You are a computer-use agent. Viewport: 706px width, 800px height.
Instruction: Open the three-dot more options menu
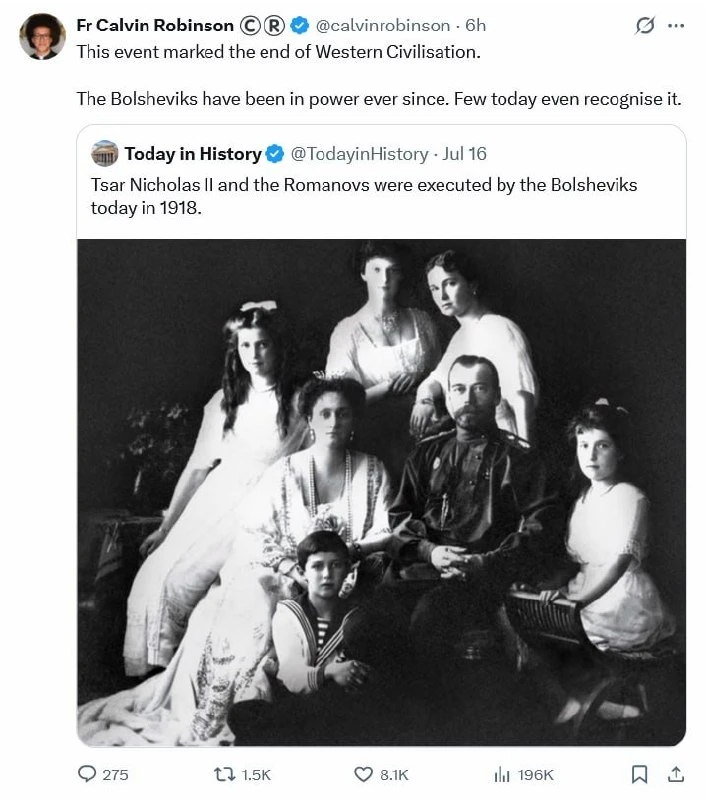pos(676,26)
